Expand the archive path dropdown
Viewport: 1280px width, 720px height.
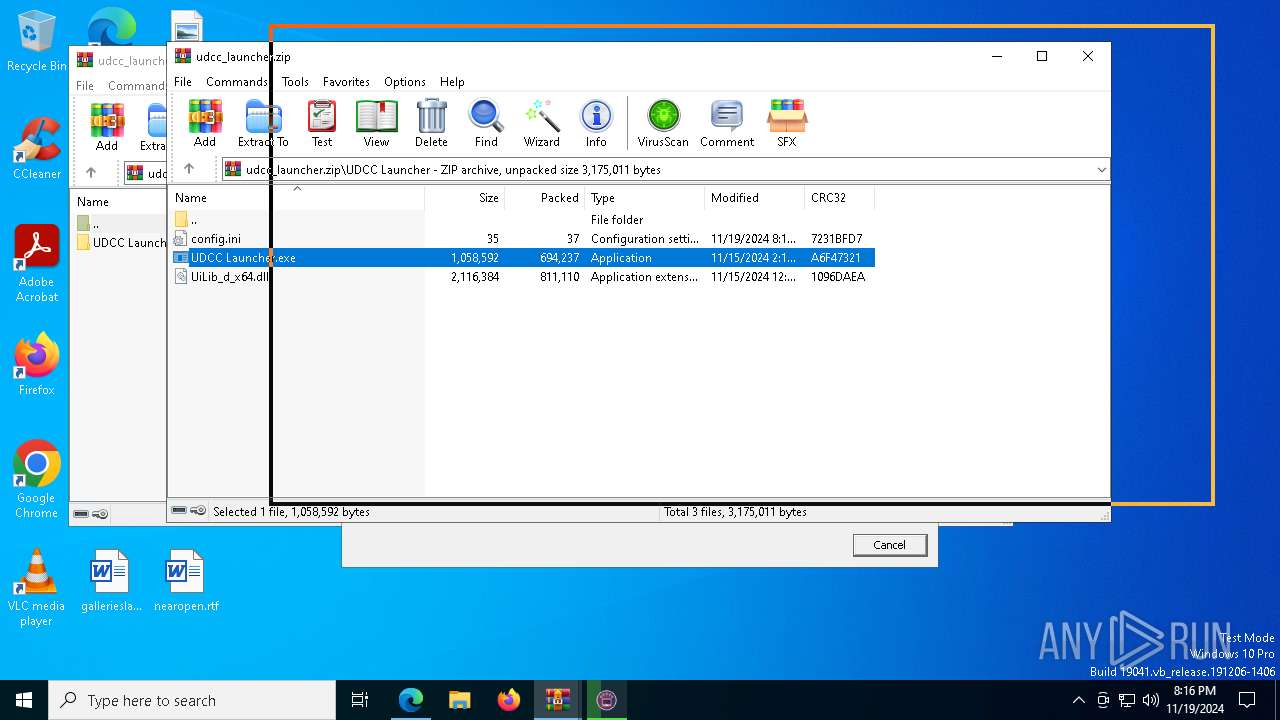[x=1101, y=170]
